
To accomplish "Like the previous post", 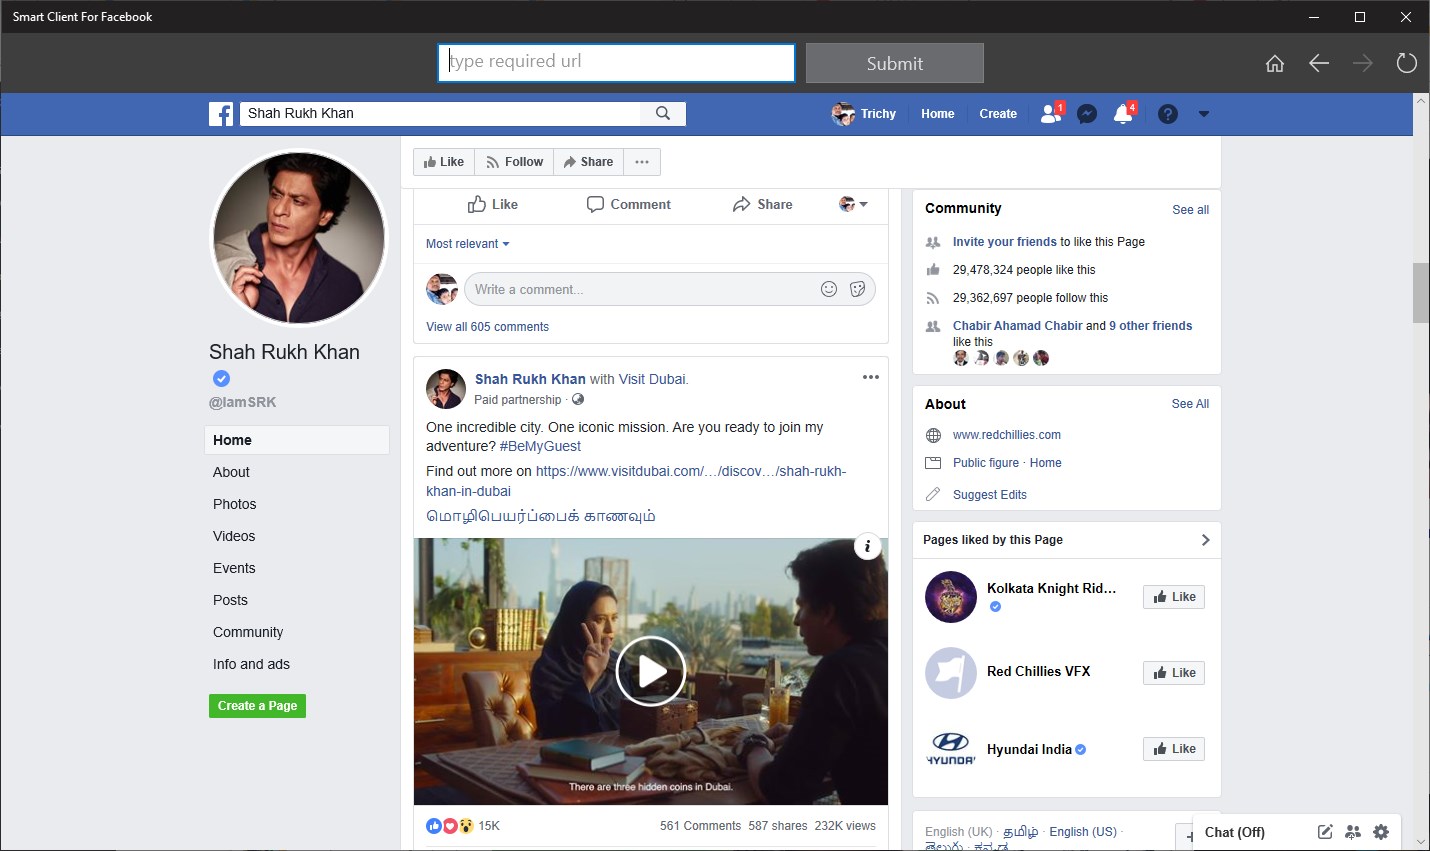I will pyautogui.click(x=493, y=204).
